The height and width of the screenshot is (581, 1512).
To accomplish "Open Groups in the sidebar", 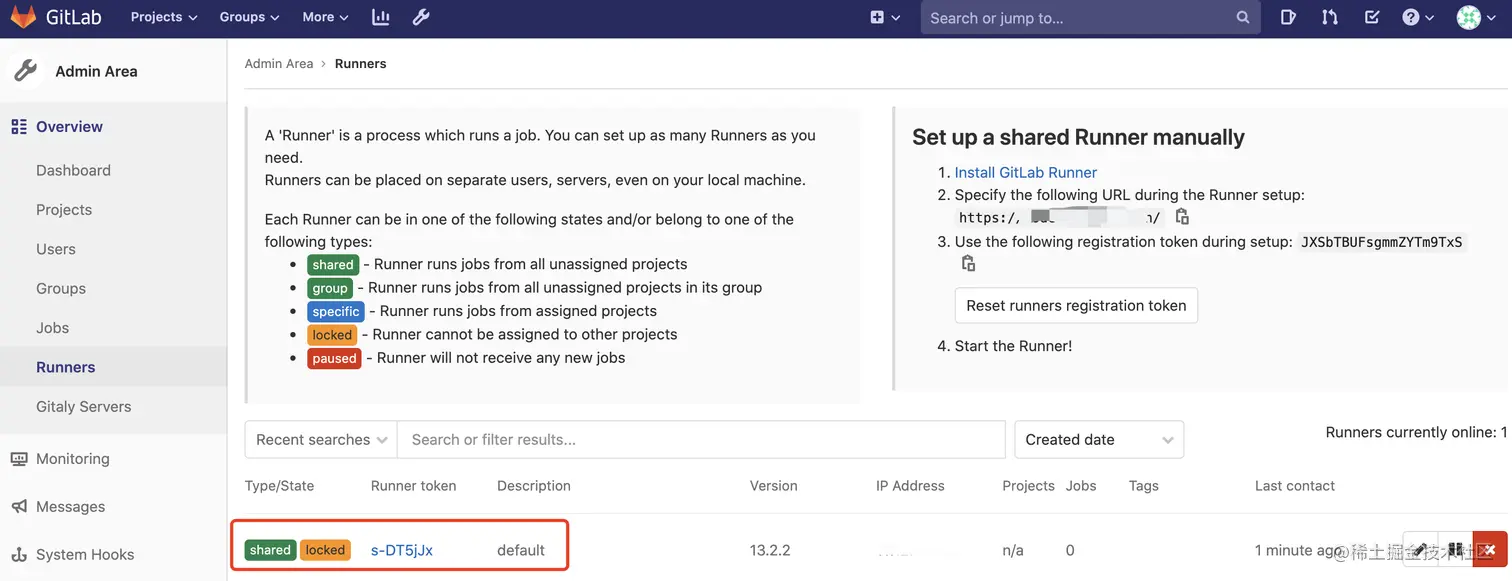I will pyautogui.click(x=61, y=288).
